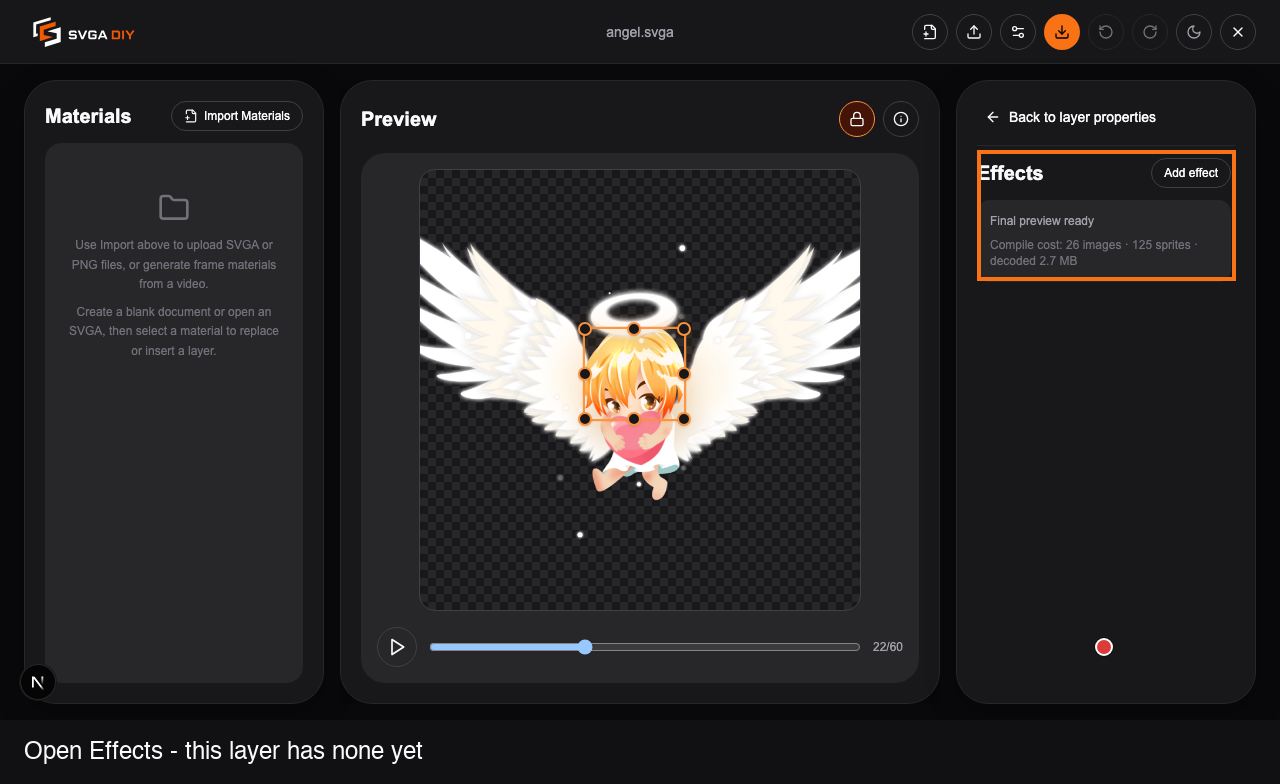Open the info icon in Preview

pyautogui.click(x=901, y=119)
